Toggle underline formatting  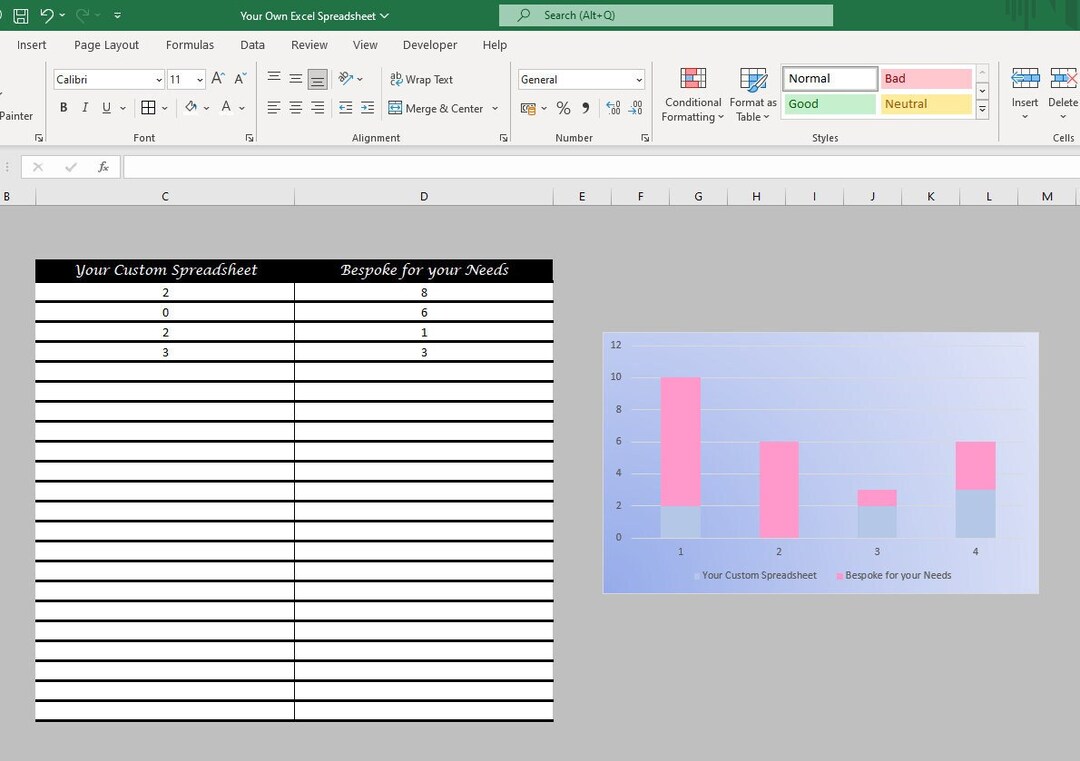coord(106,107)
